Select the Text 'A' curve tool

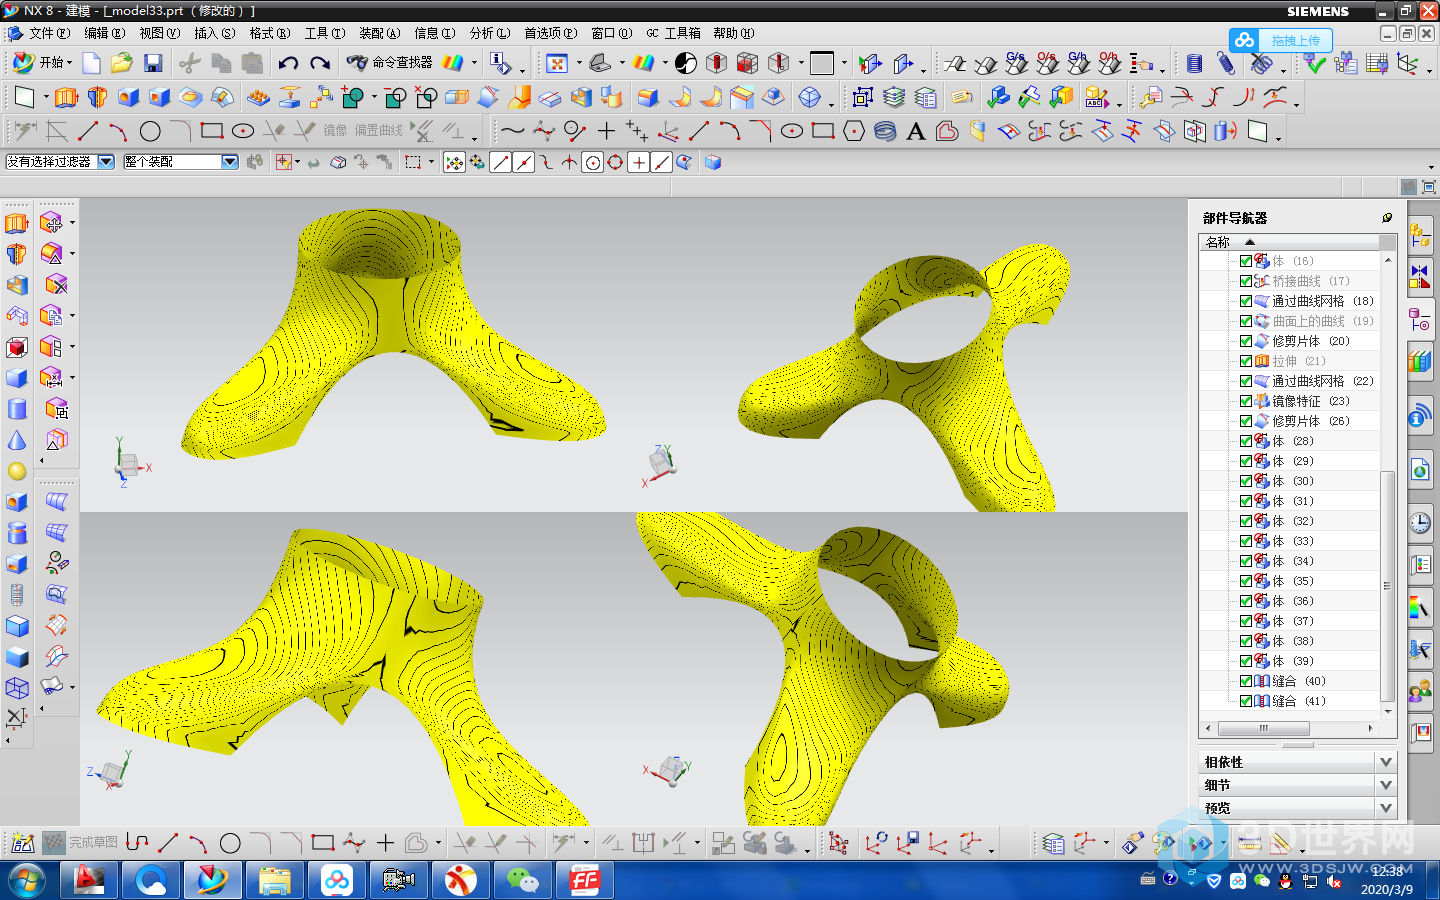click(915, 131)
